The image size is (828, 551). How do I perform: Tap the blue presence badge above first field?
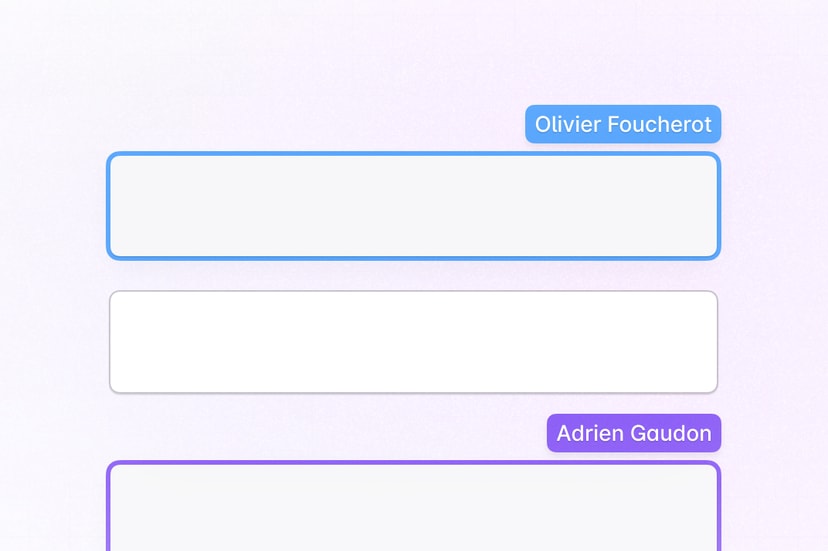[623, 124]
